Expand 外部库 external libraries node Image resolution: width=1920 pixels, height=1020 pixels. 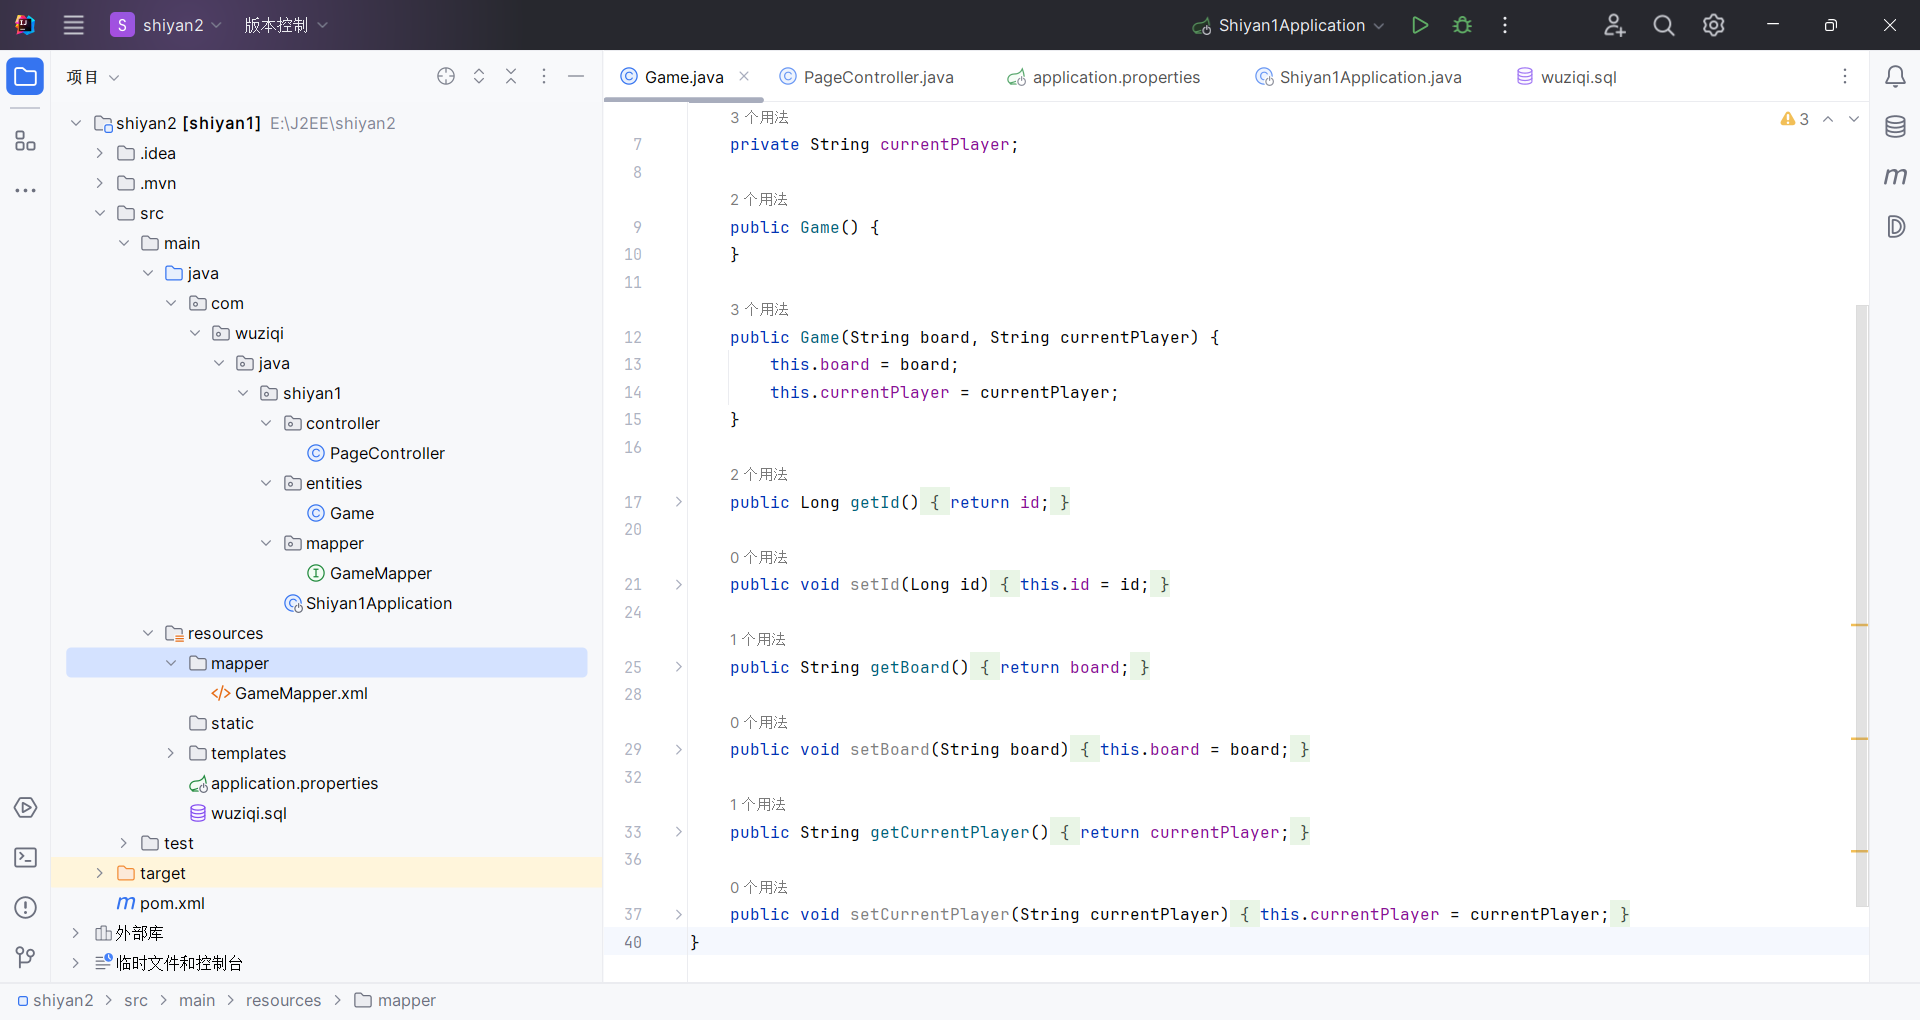point(75,933)
